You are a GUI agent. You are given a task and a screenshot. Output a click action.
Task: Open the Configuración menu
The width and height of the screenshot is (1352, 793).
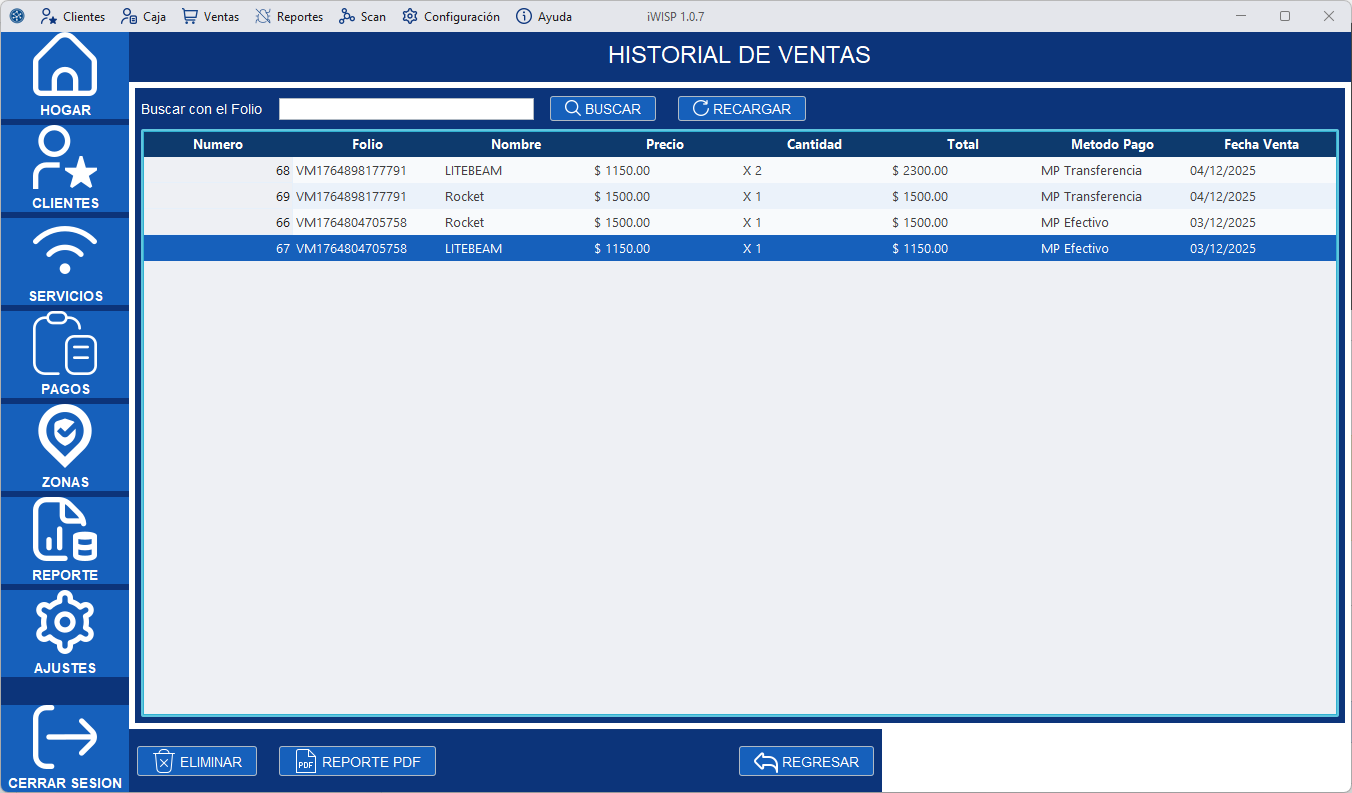[450, 16]
